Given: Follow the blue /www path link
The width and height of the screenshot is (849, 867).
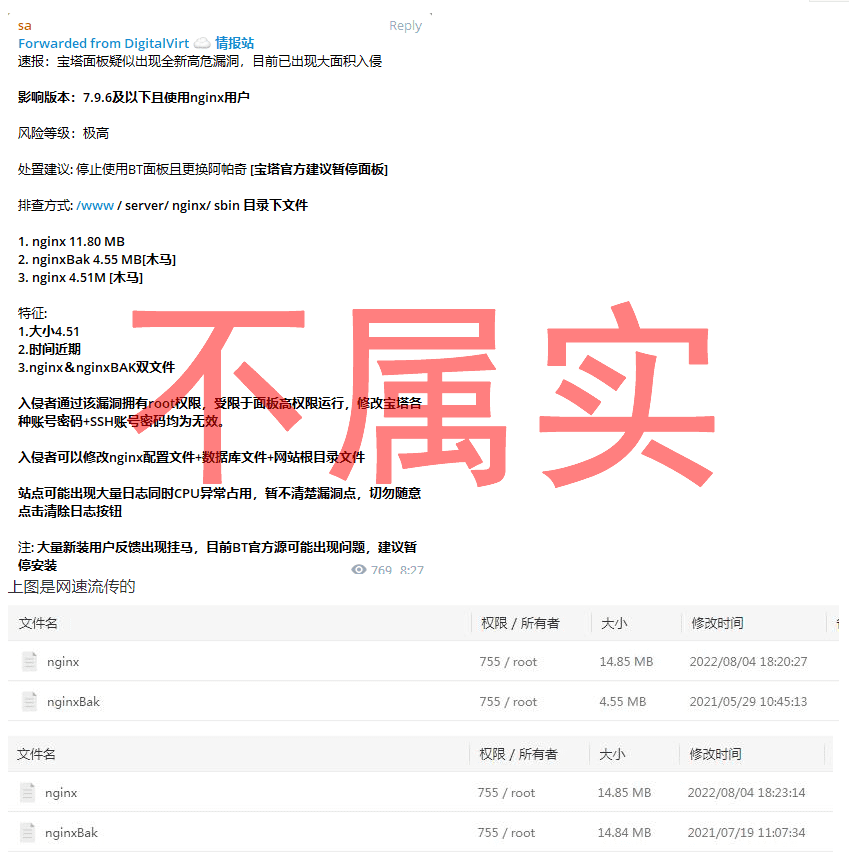Looking at the screenshot, I should click(x=95, y=205).
